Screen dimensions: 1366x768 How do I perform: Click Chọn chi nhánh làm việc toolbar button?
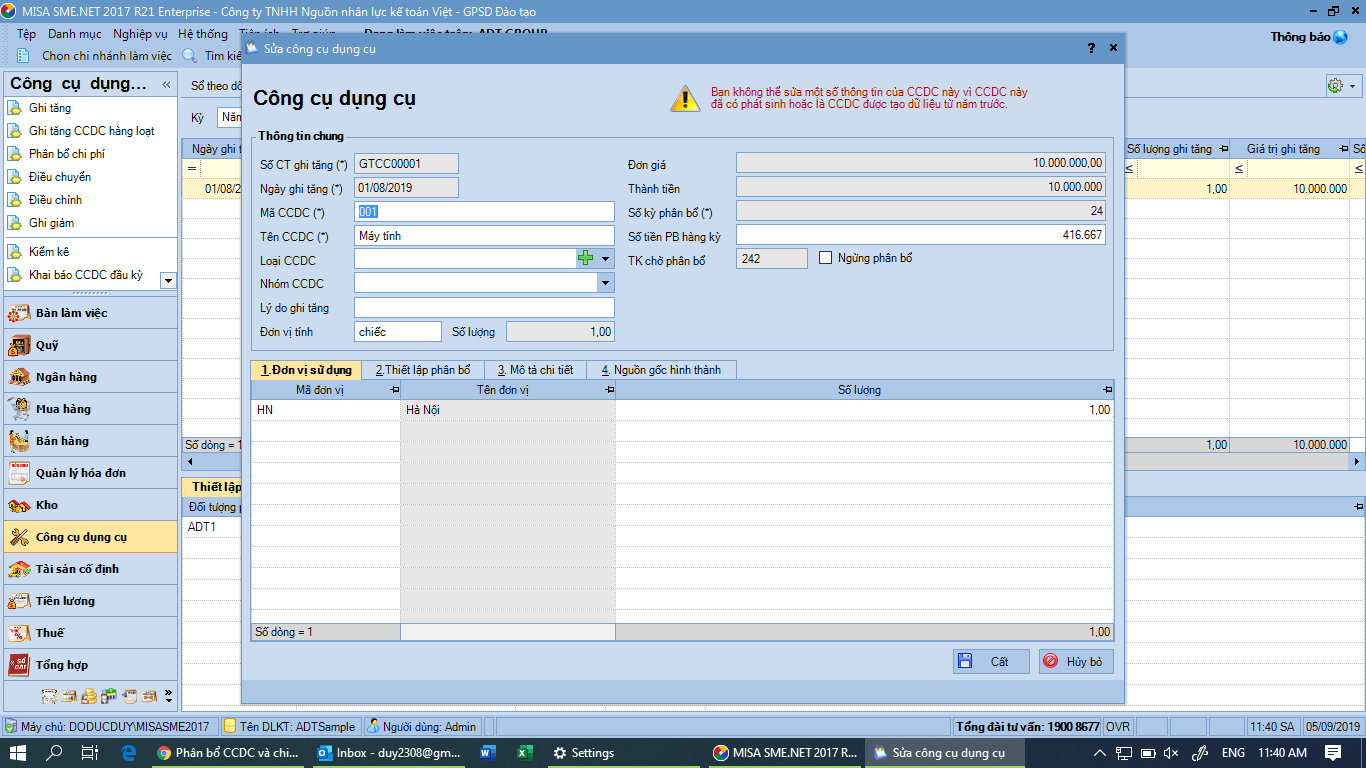pyautogui.click(x=96, y=56)
